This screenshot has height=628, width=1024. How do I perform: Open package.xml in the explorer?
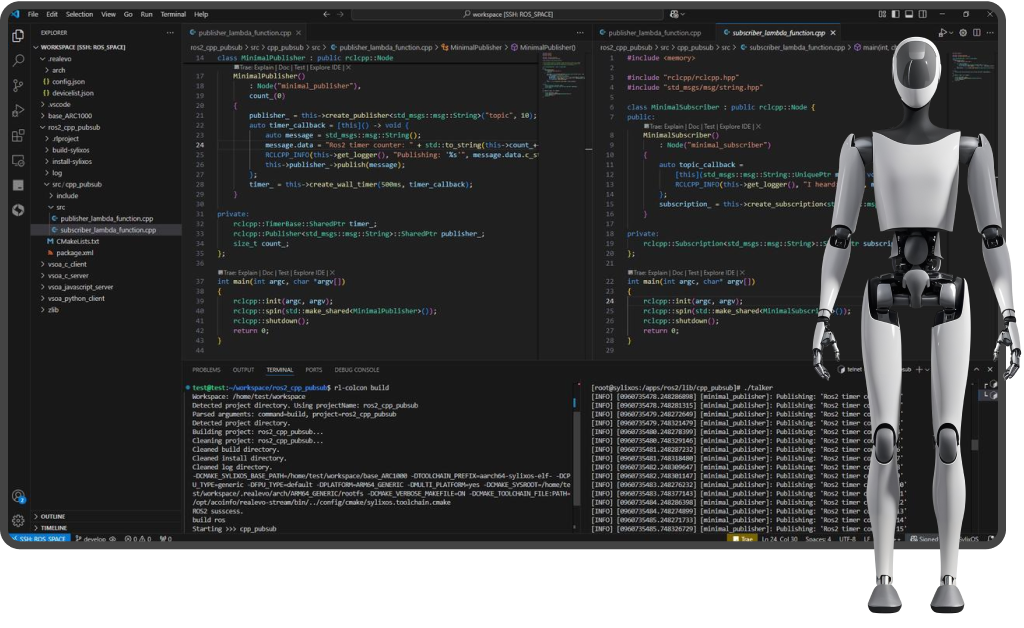coord(74,253)
